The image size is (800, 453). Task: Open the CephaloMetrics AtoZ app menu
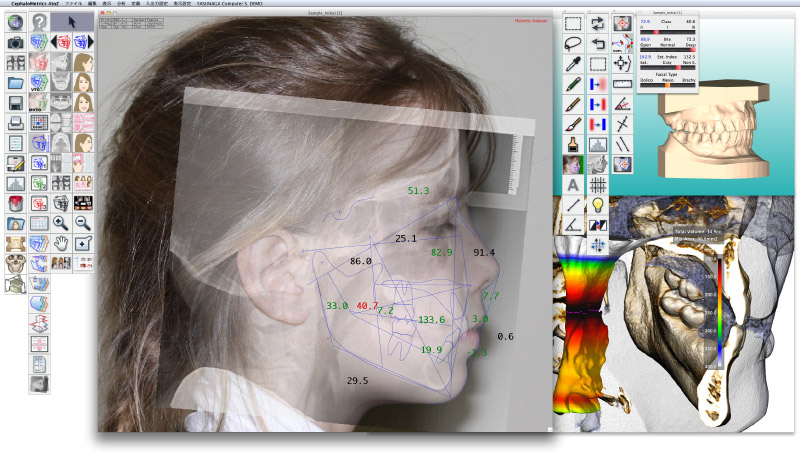pos(35,3)
